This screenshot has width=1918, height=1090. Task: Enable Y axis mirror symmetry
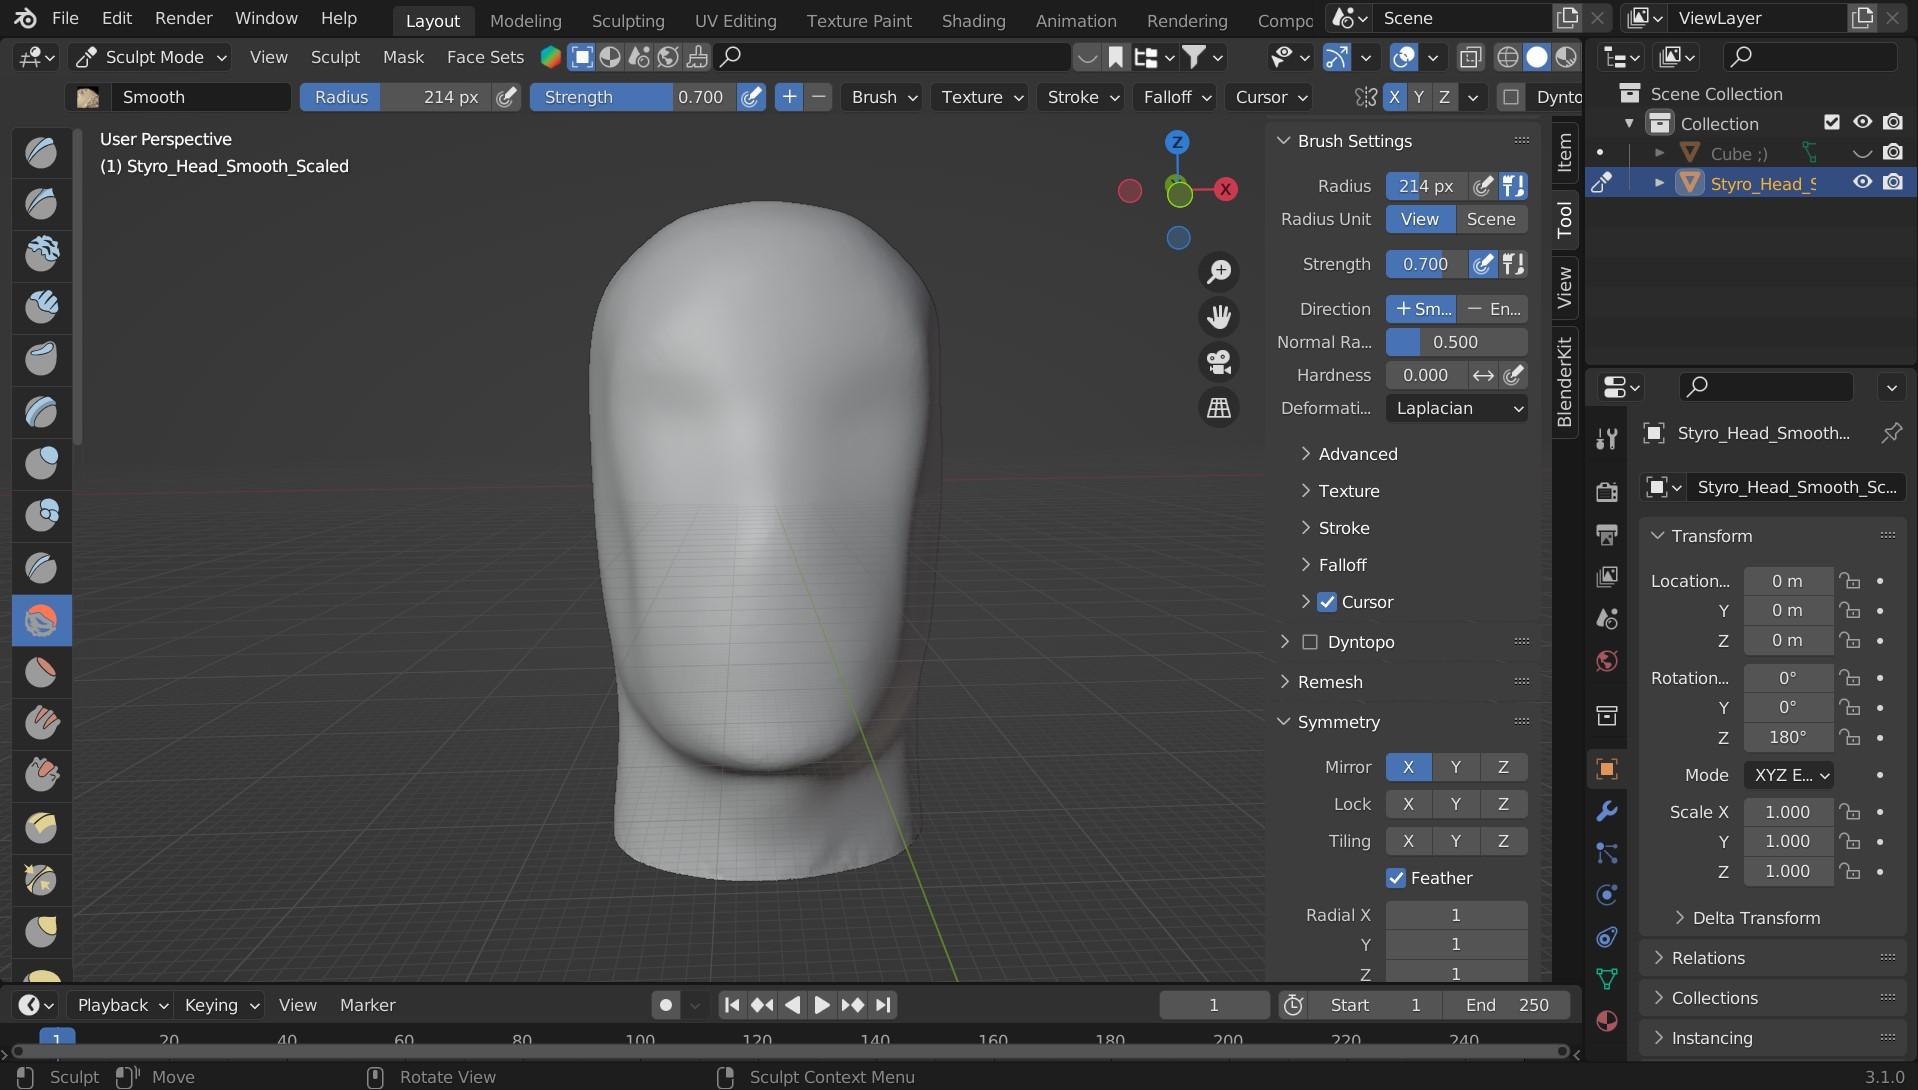(1455, 767)
